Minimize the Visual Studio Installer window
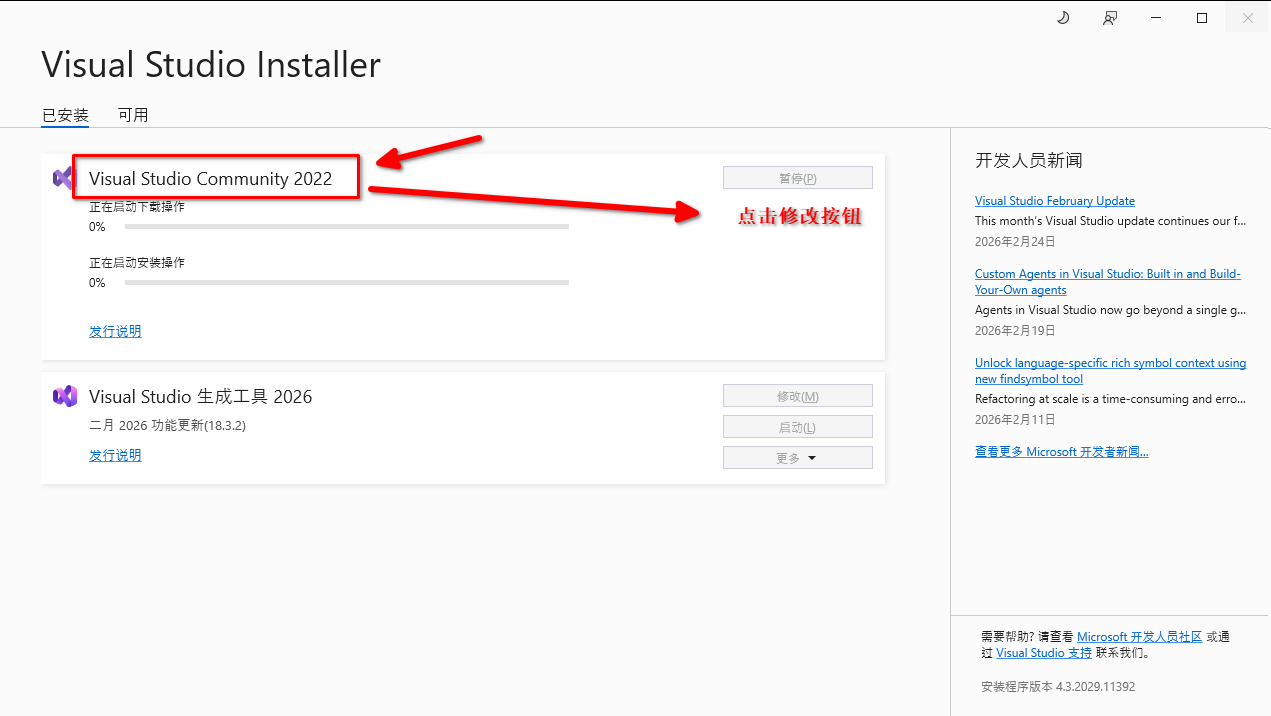 pos(1156,18)
